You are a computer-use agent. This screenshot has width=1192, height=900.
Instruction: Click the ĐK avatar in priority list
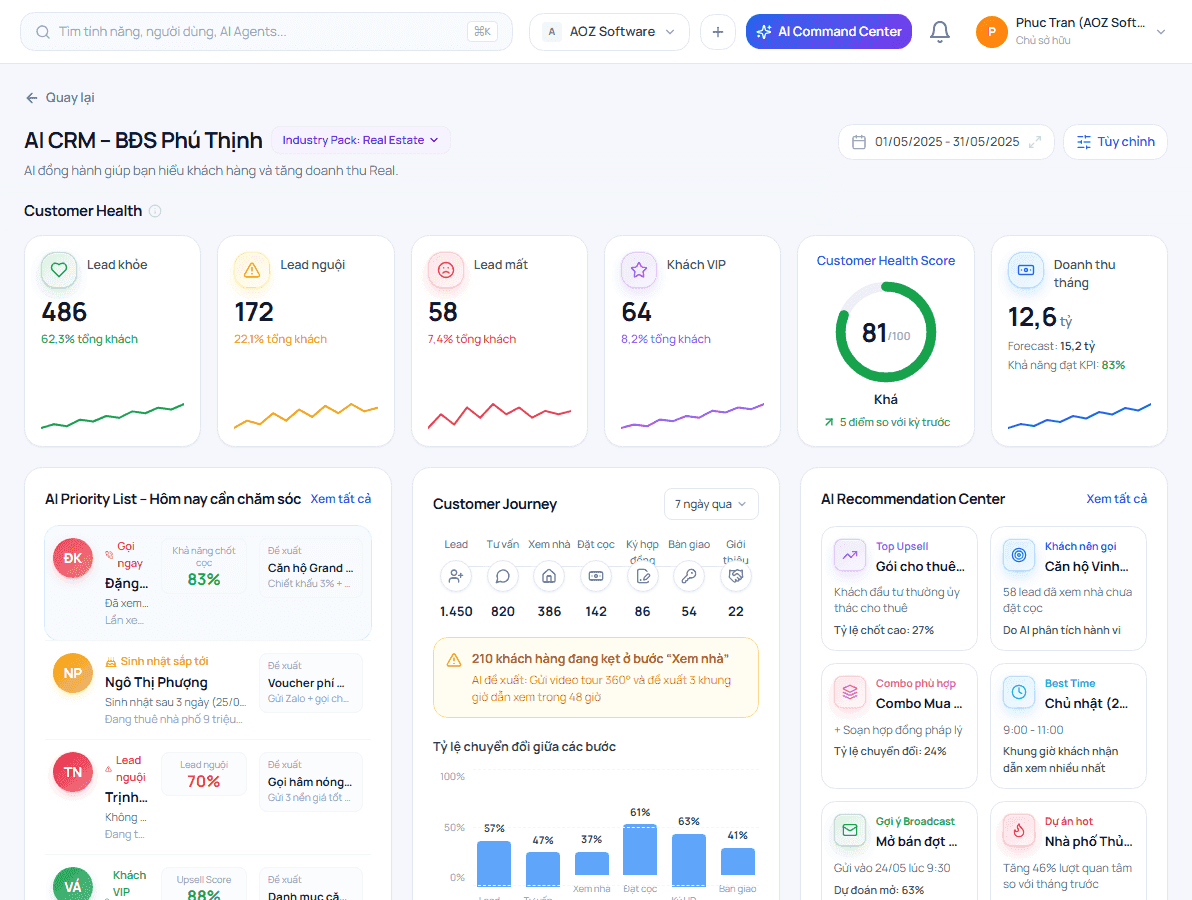click(x=73, y=558)
